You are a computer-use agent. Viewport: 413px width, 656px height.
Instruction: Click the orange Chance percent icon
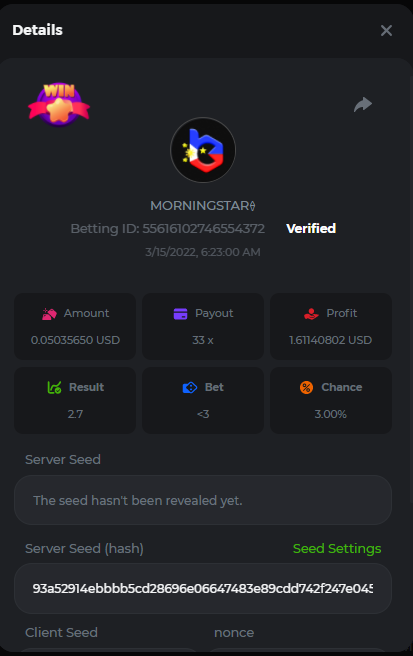point(306,387)
